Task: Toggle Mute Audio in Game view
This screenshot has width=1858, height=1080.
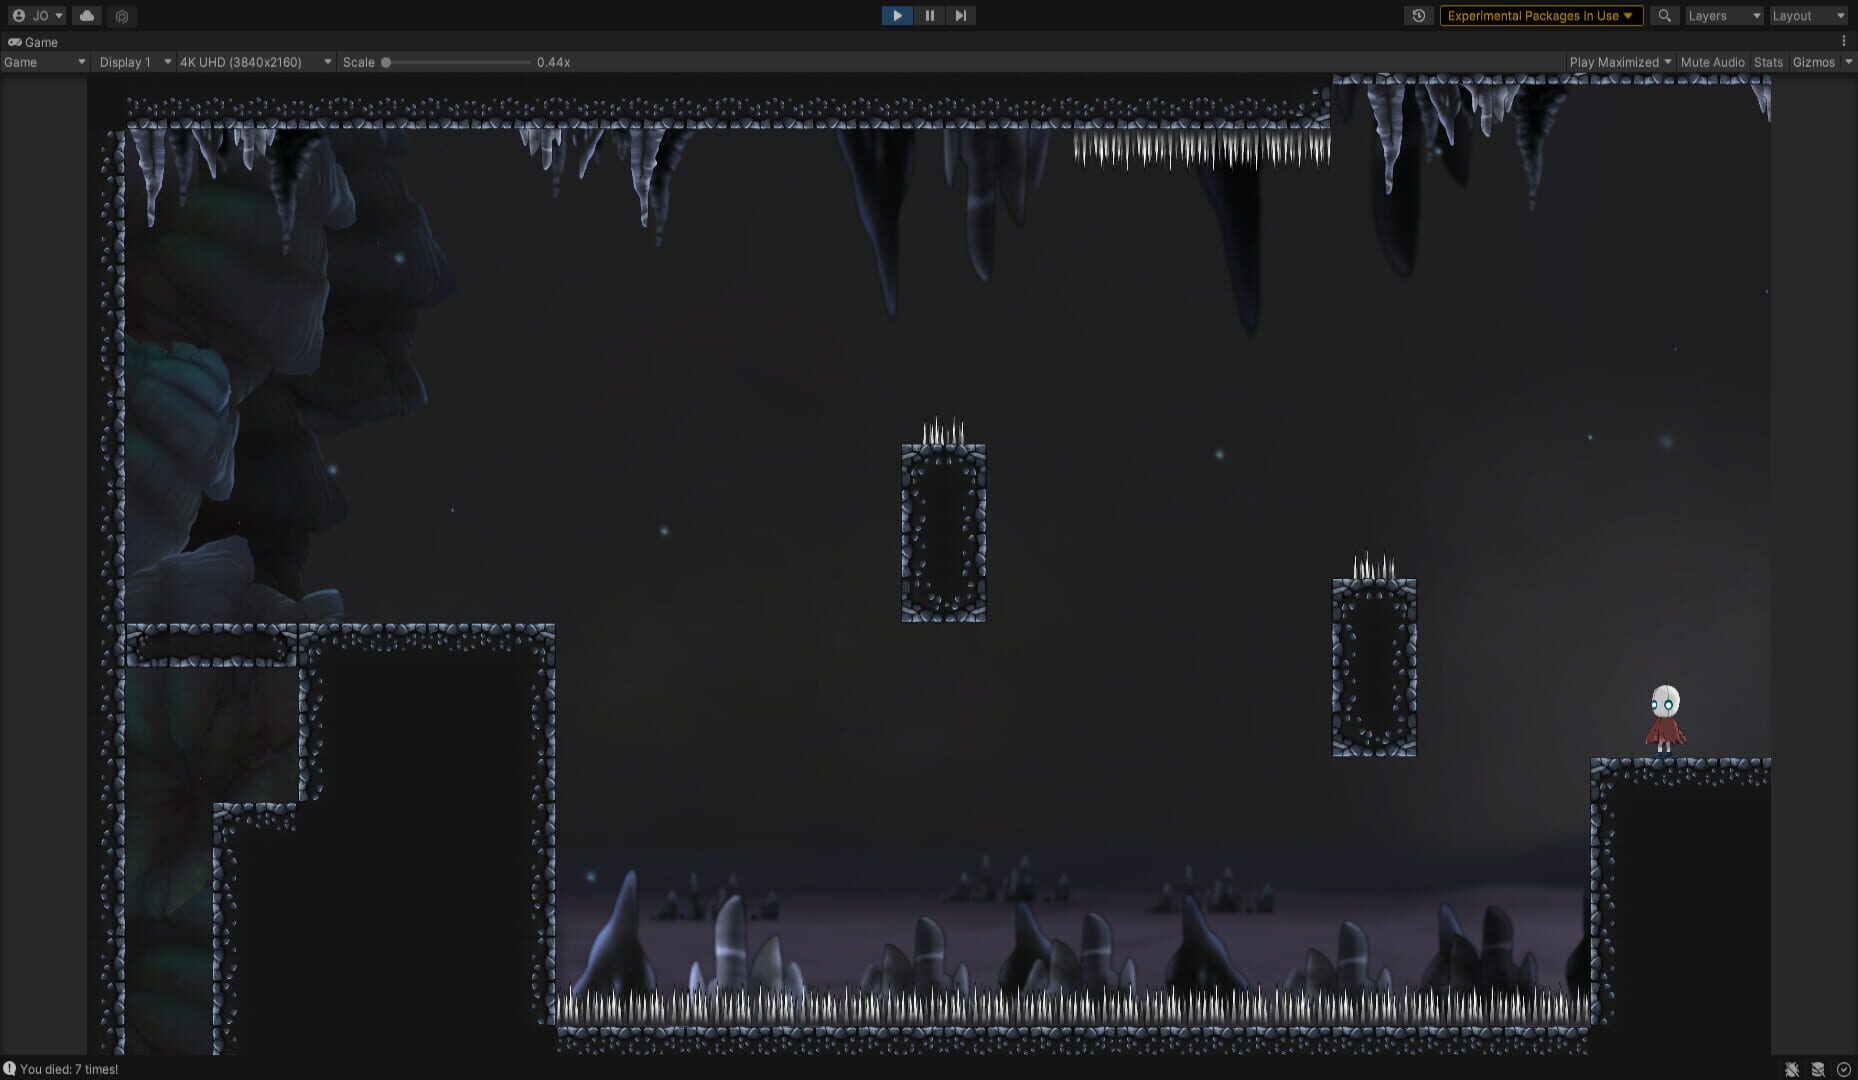Action: point(1712,62)
